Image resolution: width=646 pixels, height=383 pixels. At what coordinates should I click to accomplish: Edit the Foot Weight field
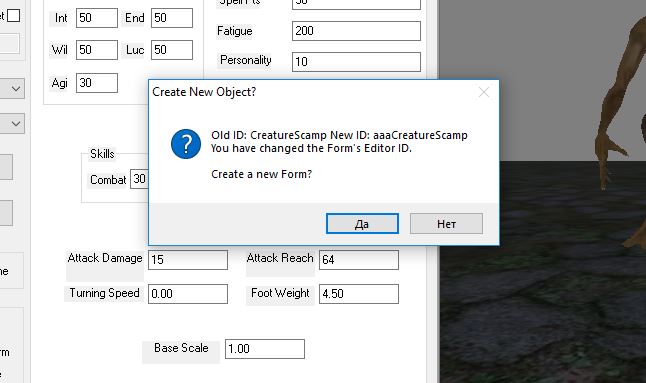tap(359, 294)
